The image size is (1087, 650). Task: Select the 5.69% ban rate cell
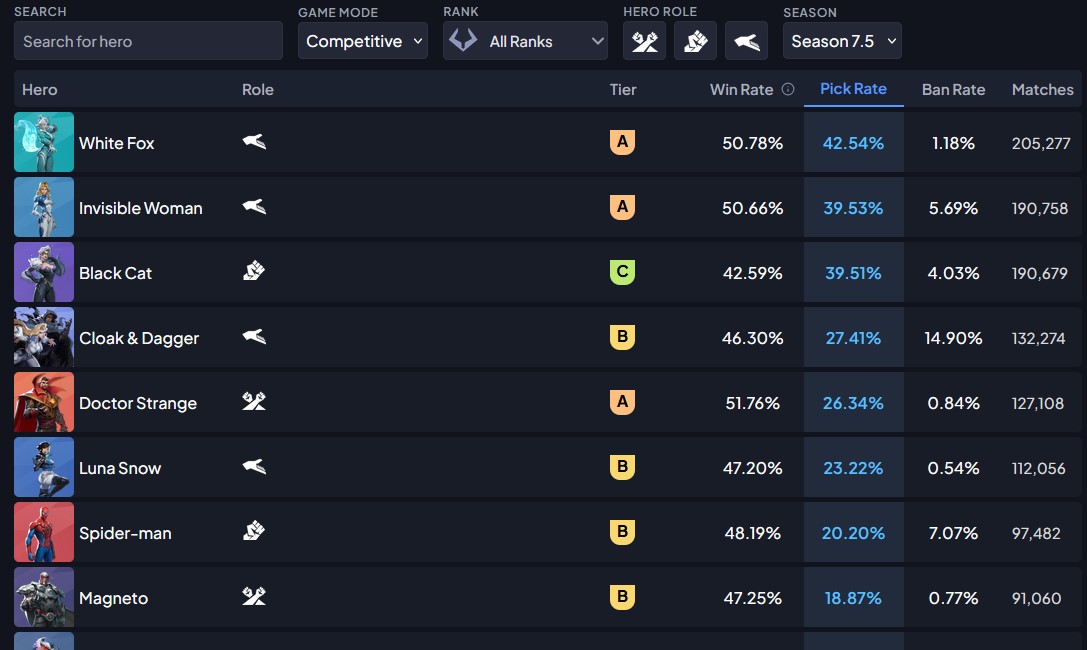[x=953, y=208]
